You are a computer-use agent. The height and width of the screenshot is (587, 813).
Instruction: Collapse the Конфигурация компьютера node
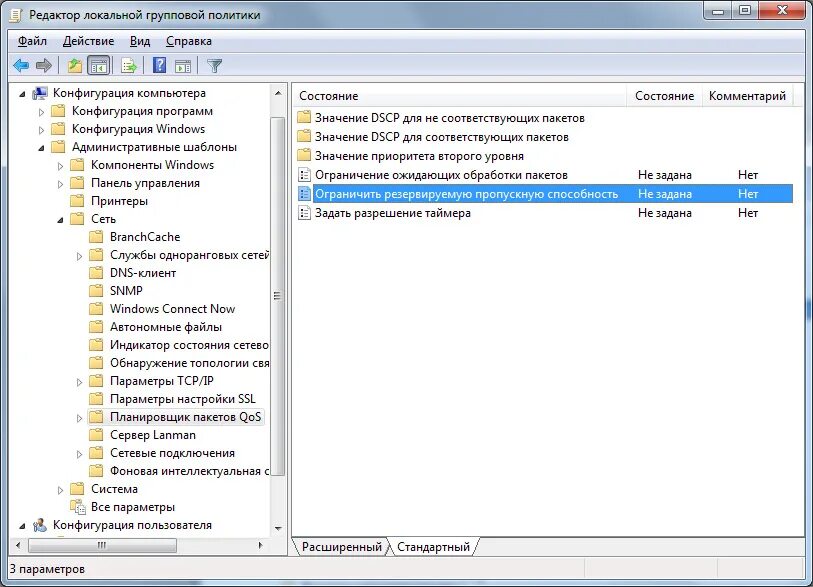22,94
